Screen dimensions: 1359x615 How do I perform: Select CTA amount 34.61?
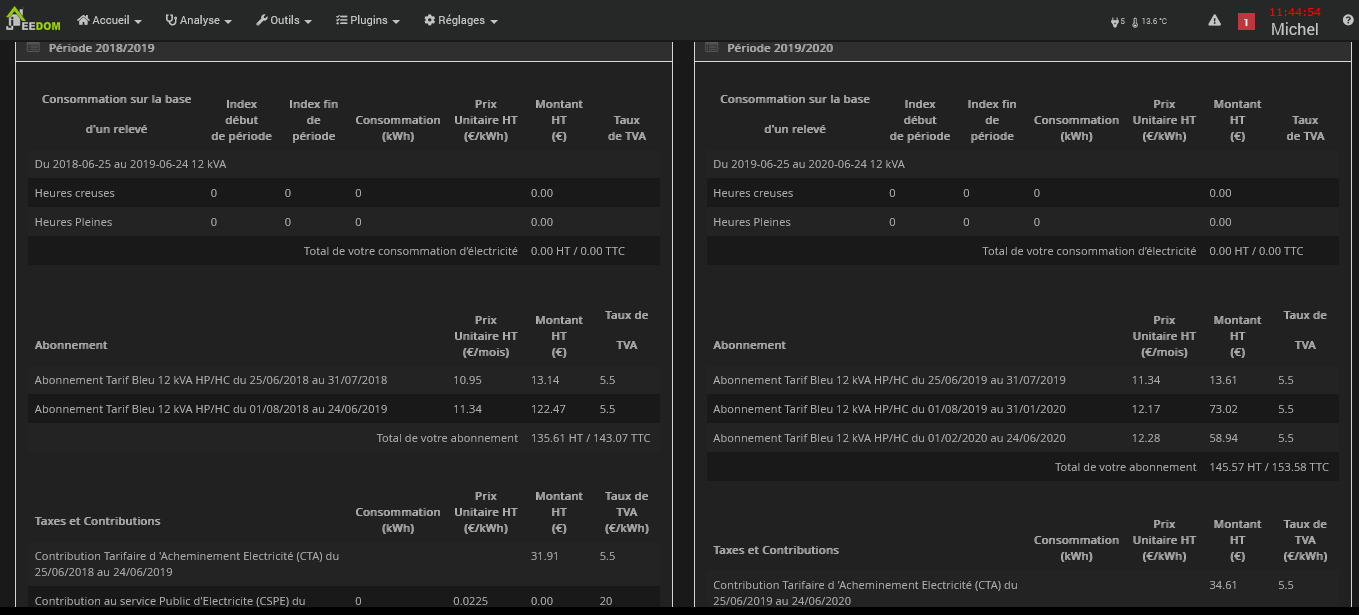pyautogui.click(x=1224, y=585)
